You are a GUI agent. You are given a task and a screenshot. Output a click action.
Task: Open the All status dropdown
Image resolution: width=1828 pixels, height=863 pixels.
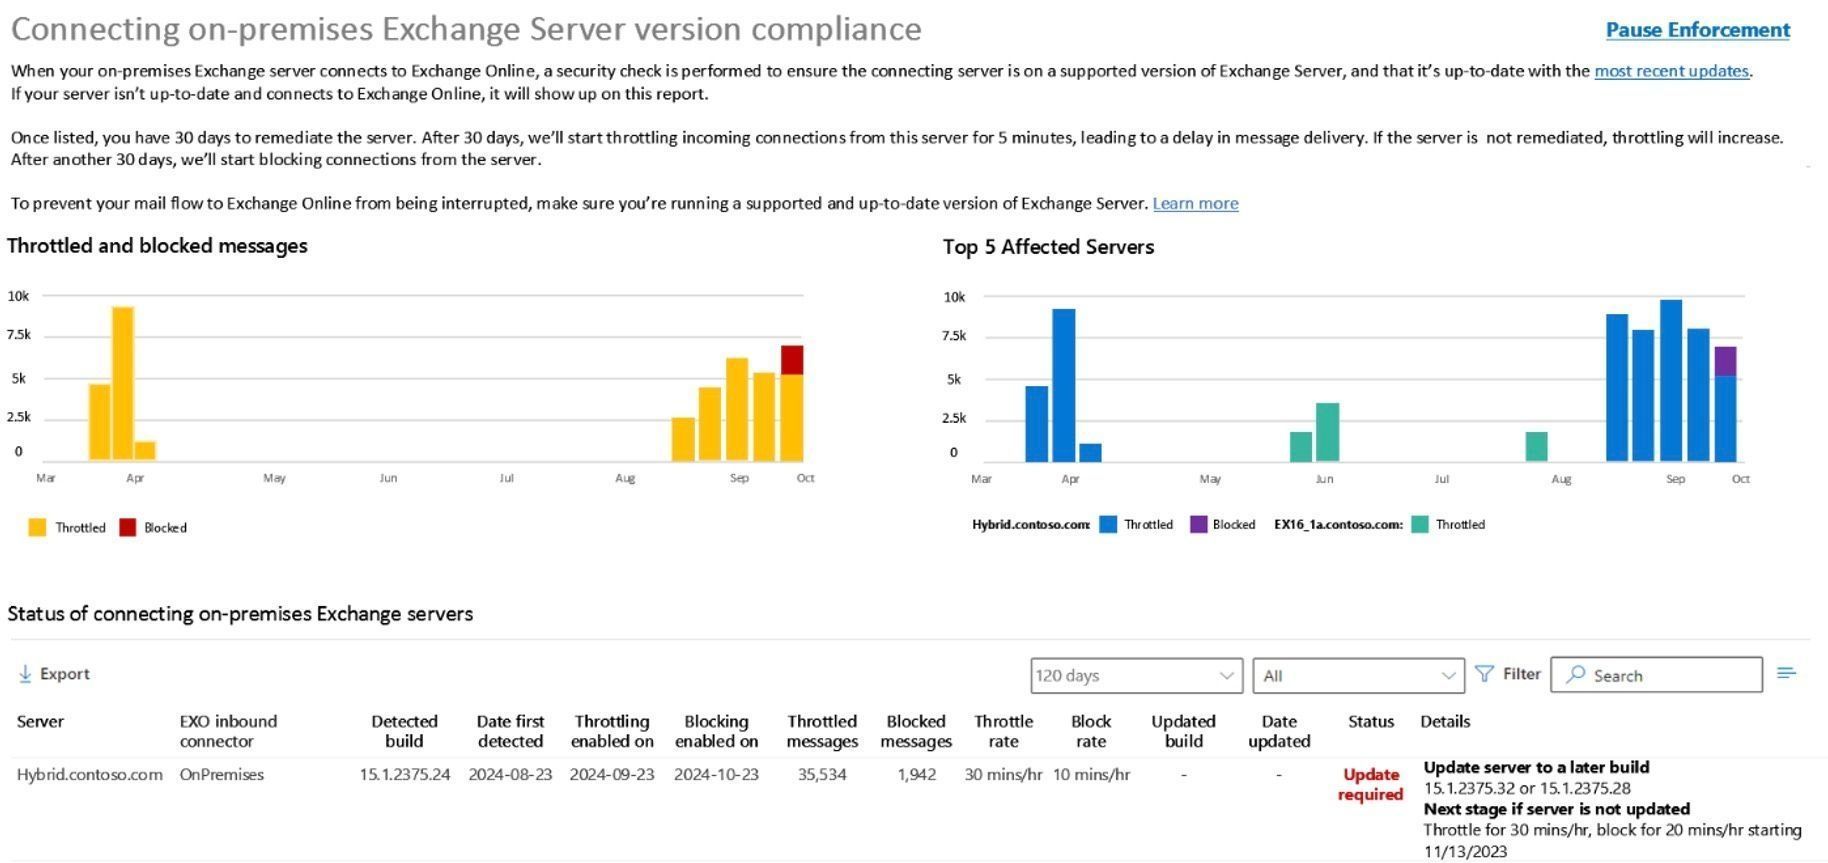(1359, 676)
